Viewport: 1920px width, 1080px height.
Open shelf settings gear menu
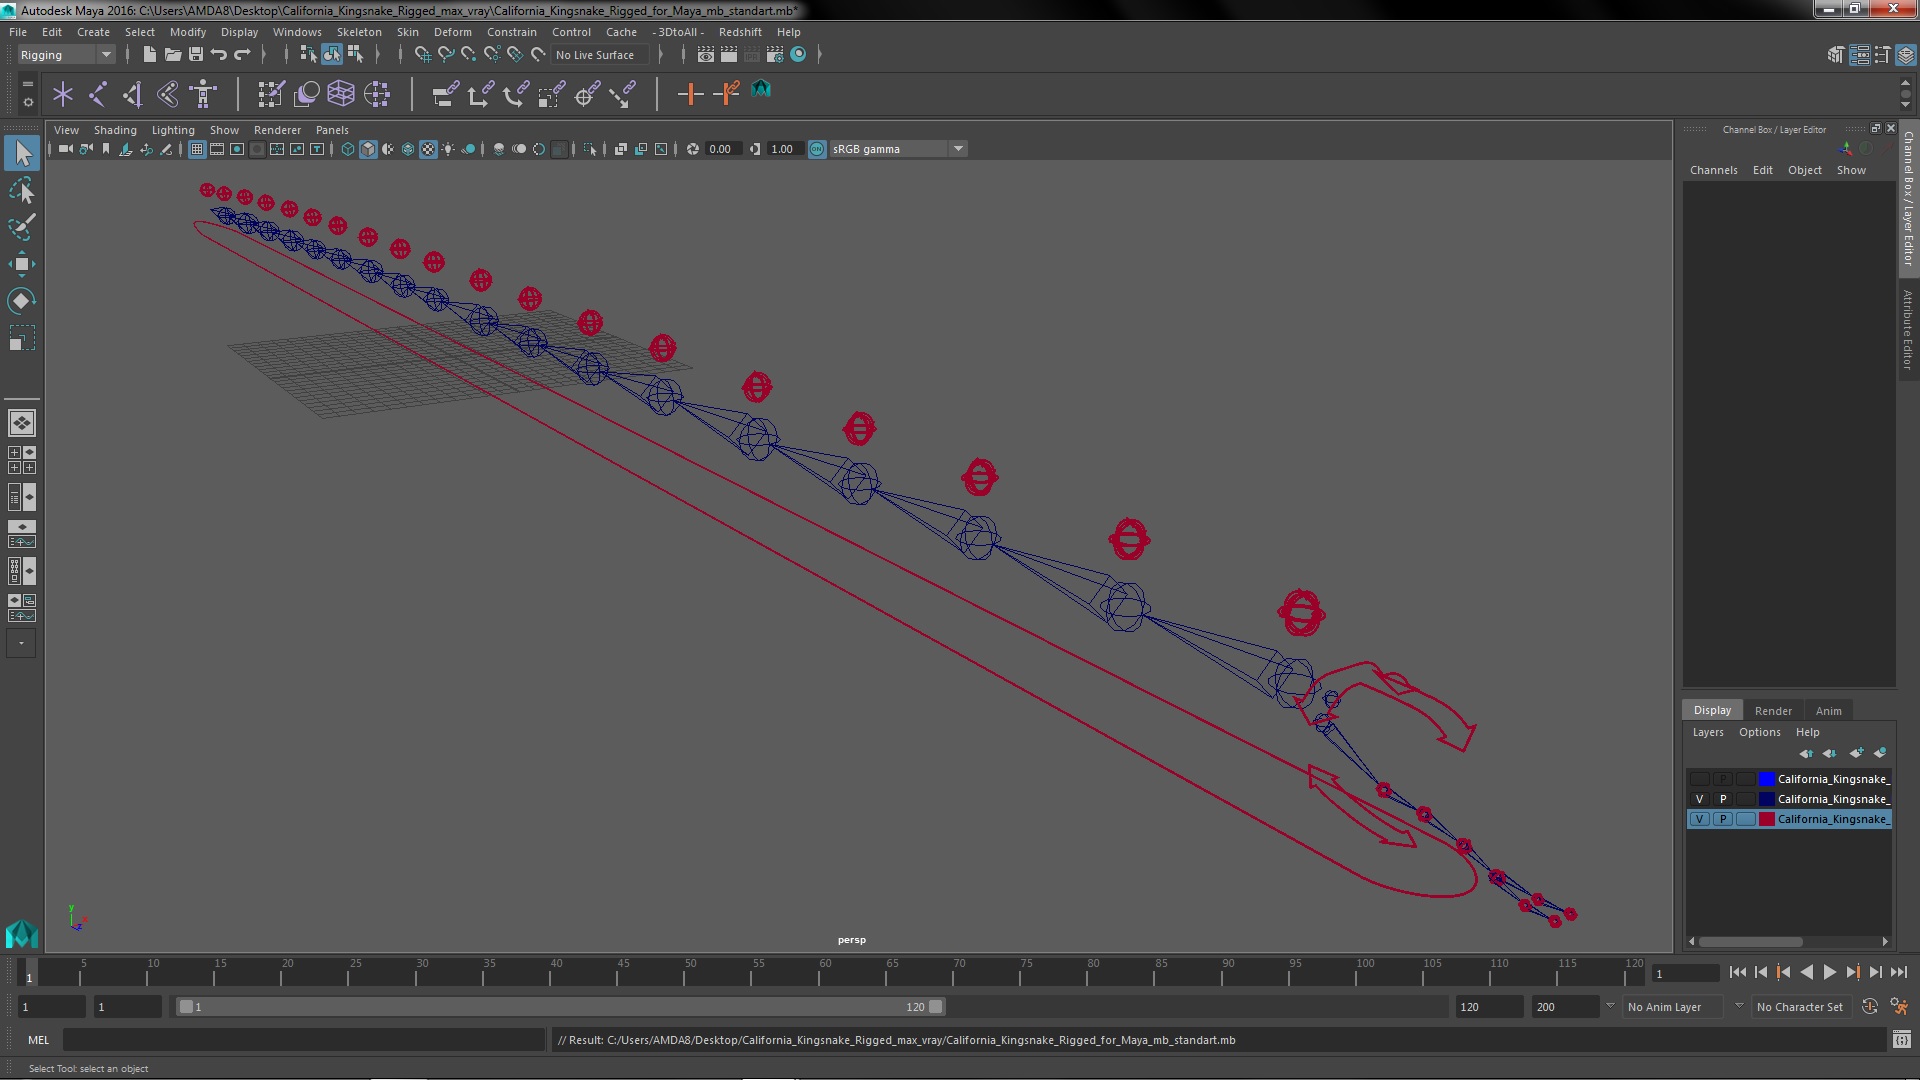[28, 102]
